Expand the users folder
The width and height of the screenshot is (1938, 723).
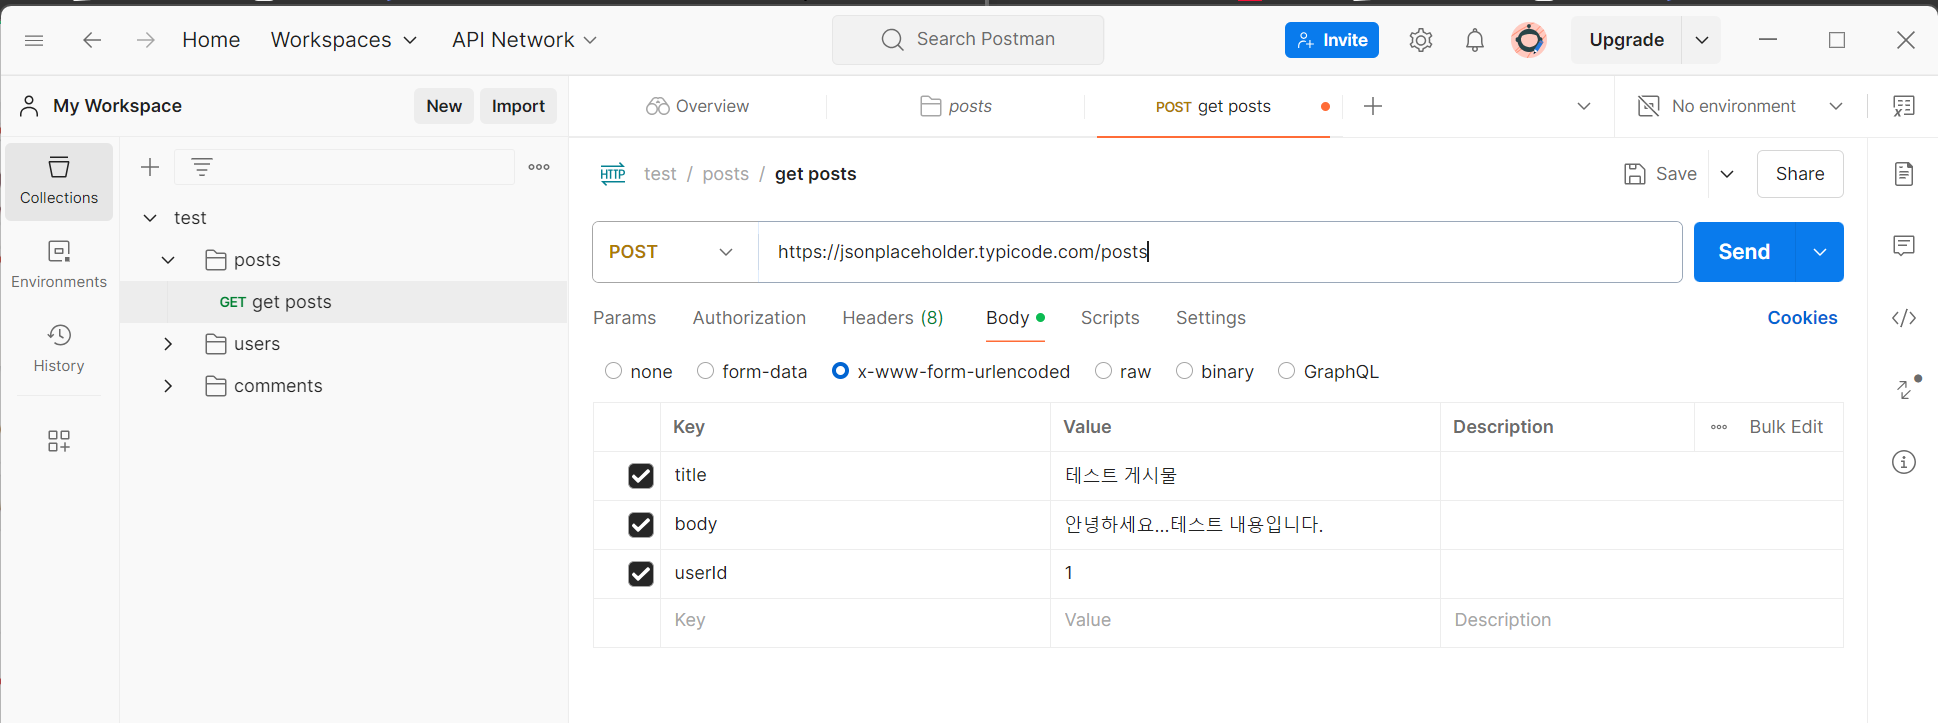[168, 344]
